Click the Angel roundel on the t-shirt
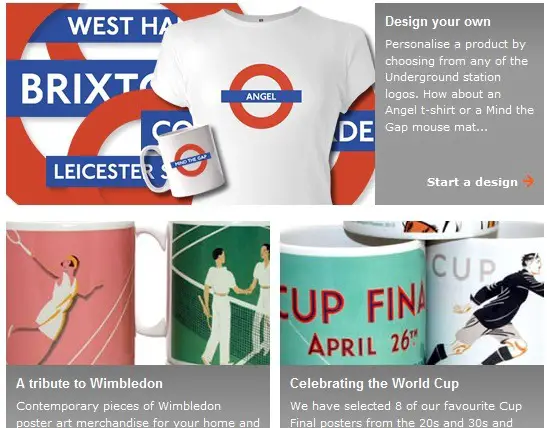The width and height of the screenshot is (547, 428). 261,96
